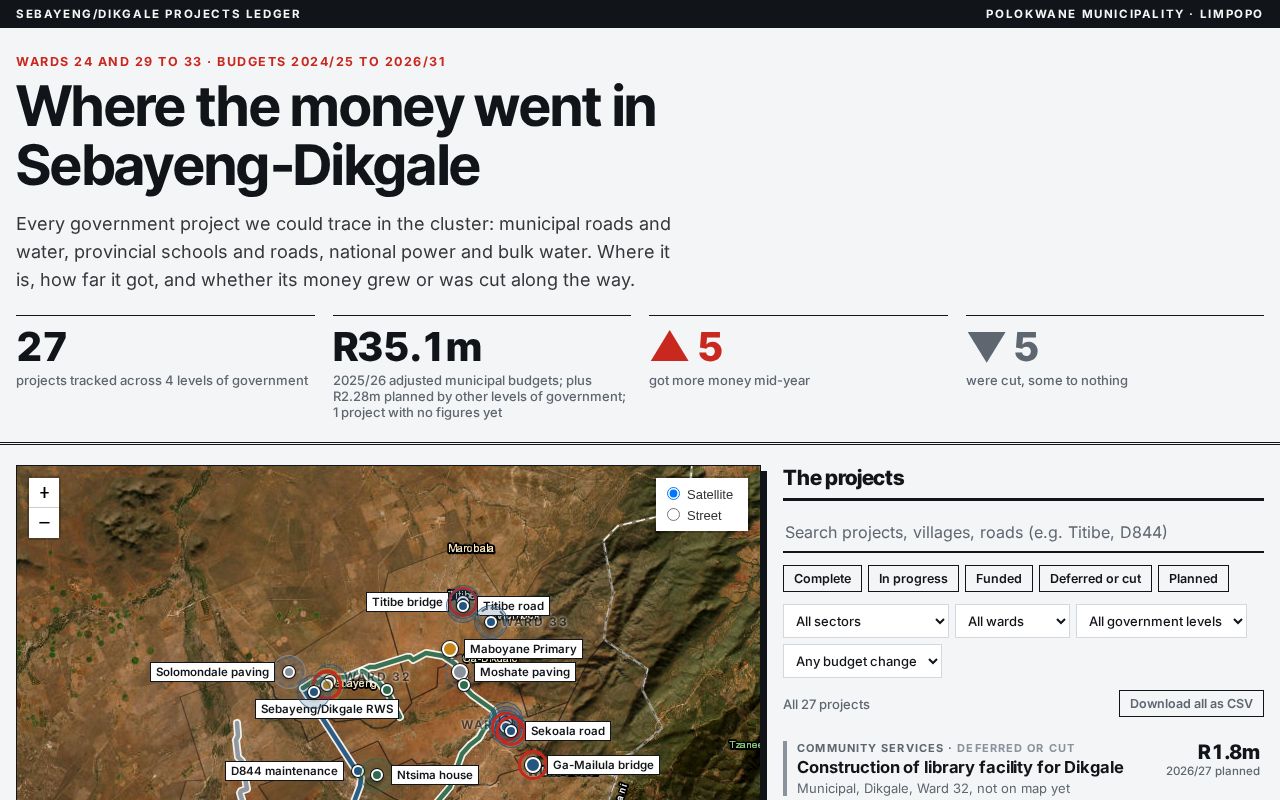Open the All government levels dropdown
This screenshot has height=800, width=1280.
pos(1161,621)
